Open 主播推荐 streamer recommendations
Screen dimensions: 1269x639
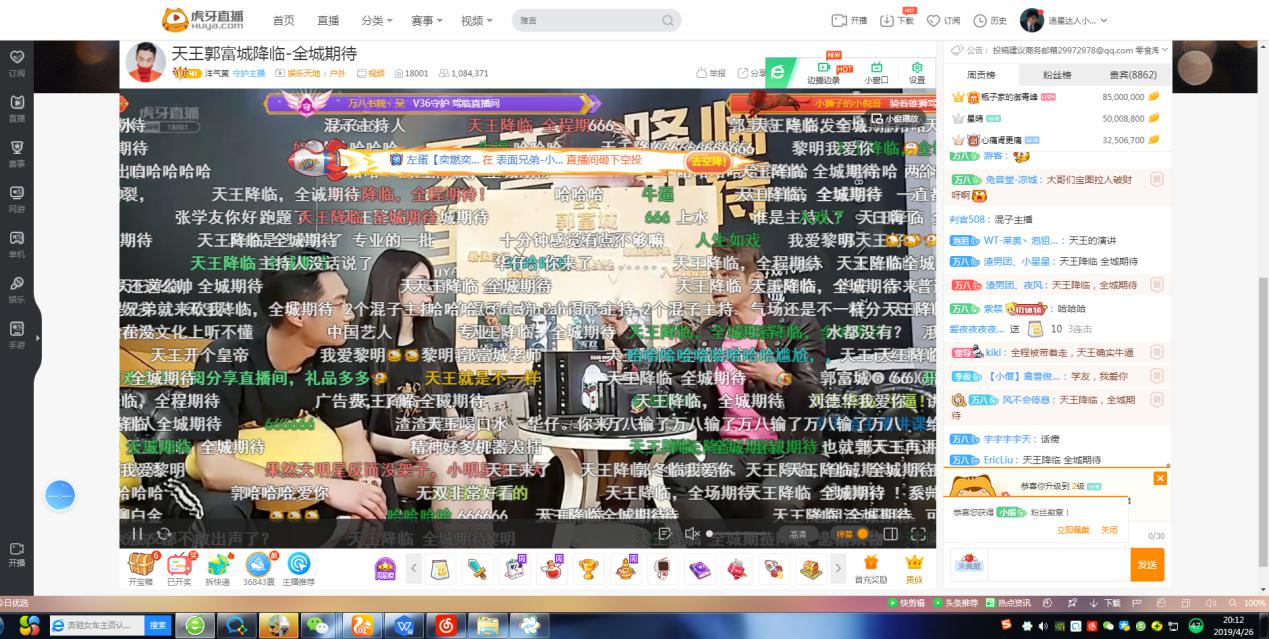coord(298,569)
